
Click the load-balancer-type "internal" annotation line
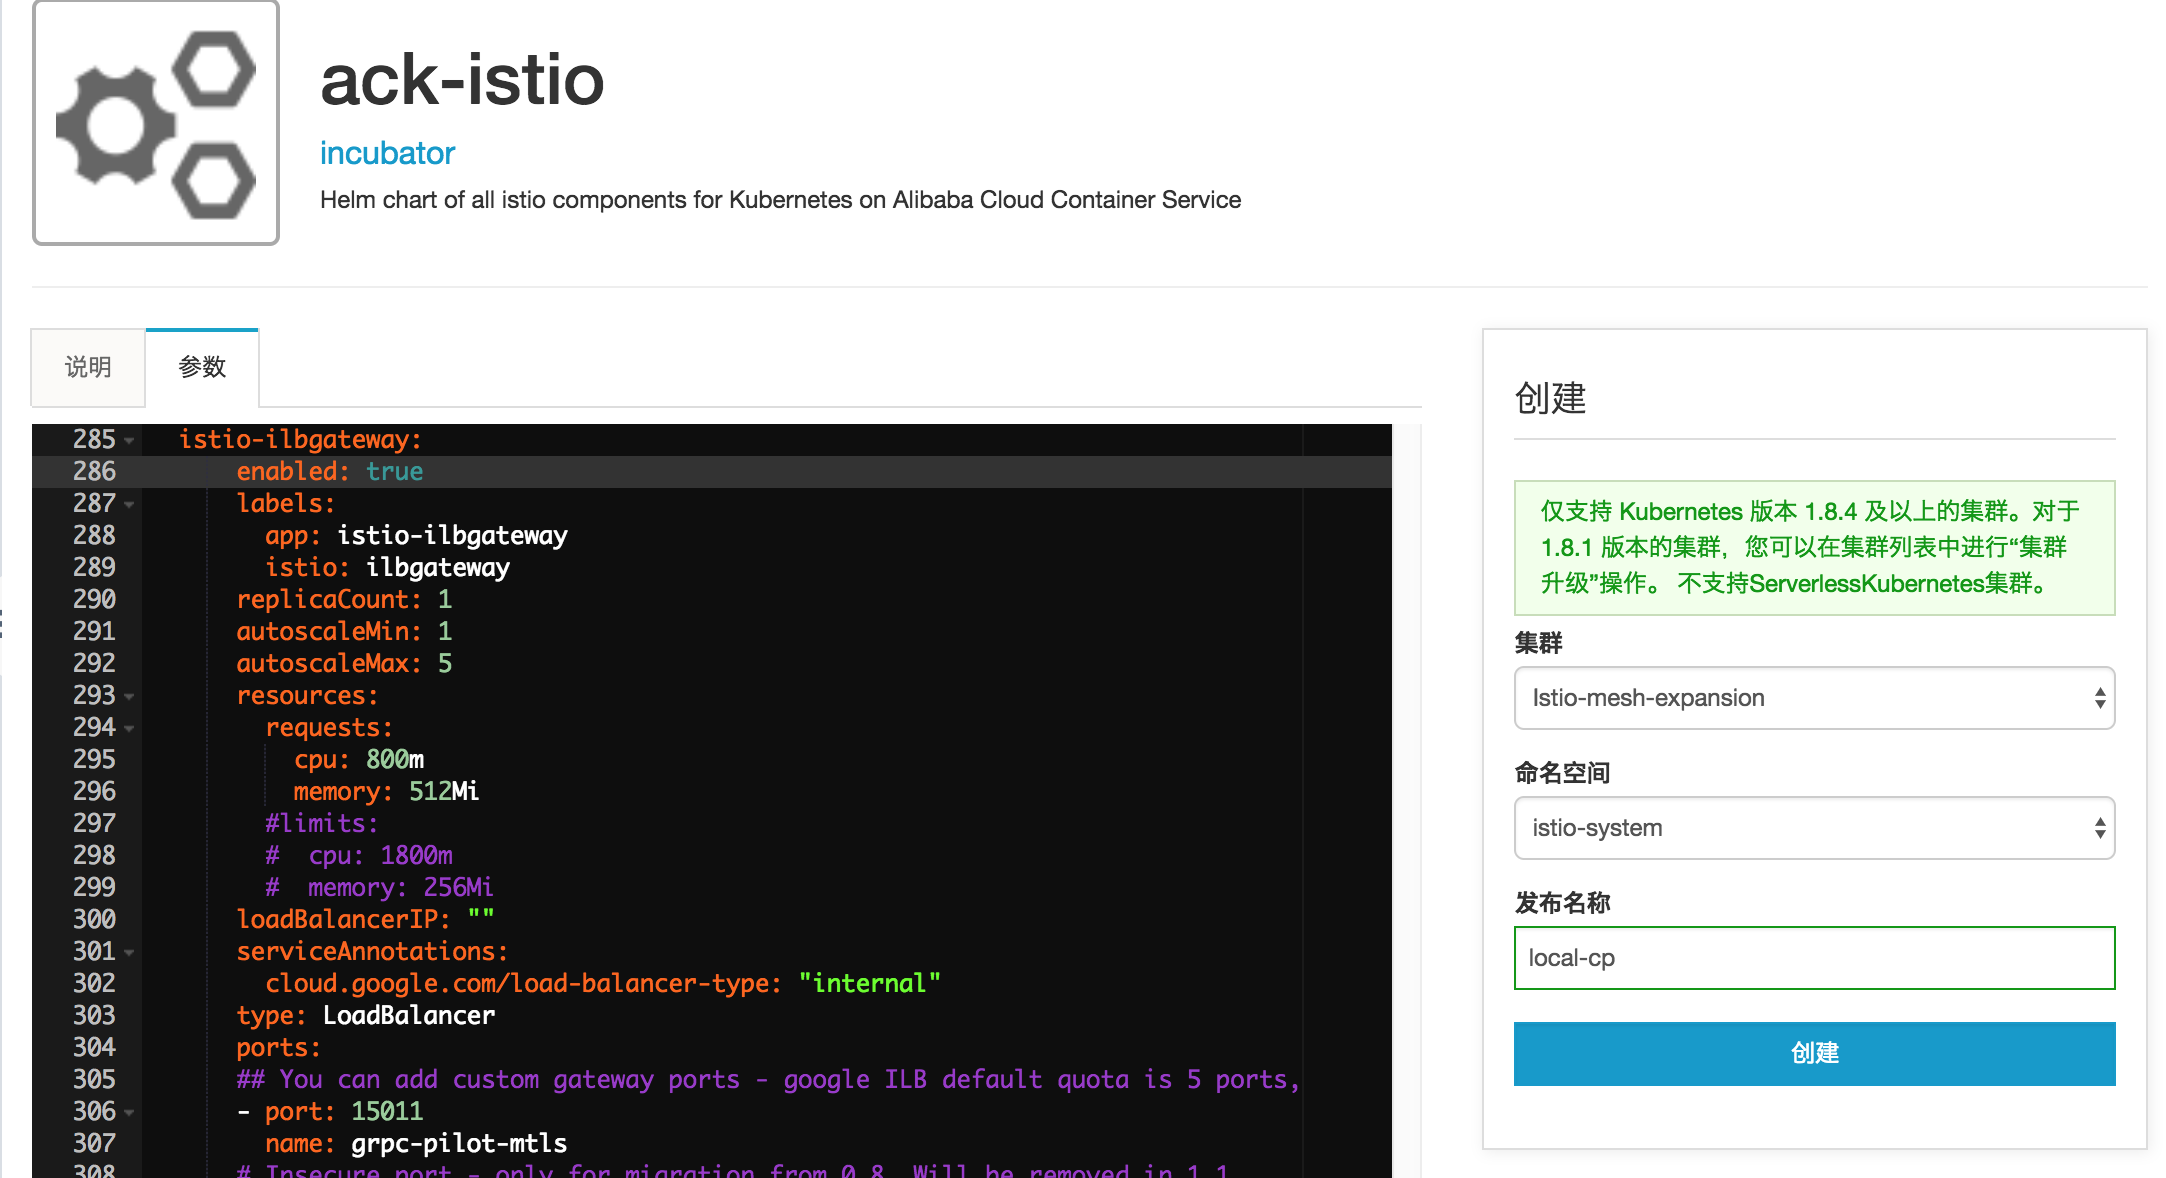(602, 983)
